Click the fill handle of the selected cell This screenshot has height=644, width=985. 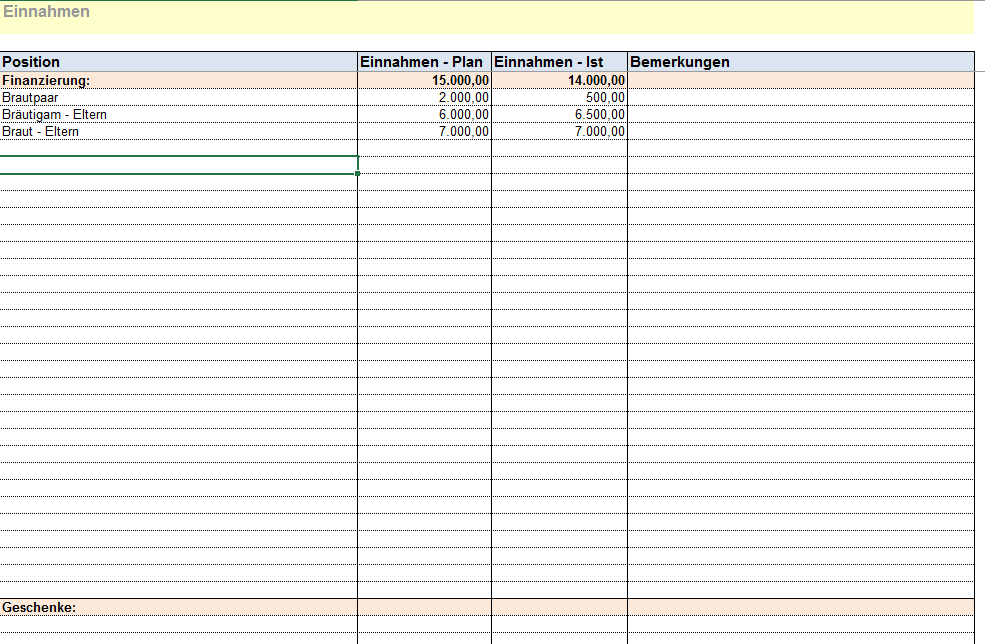click(357, 174)
